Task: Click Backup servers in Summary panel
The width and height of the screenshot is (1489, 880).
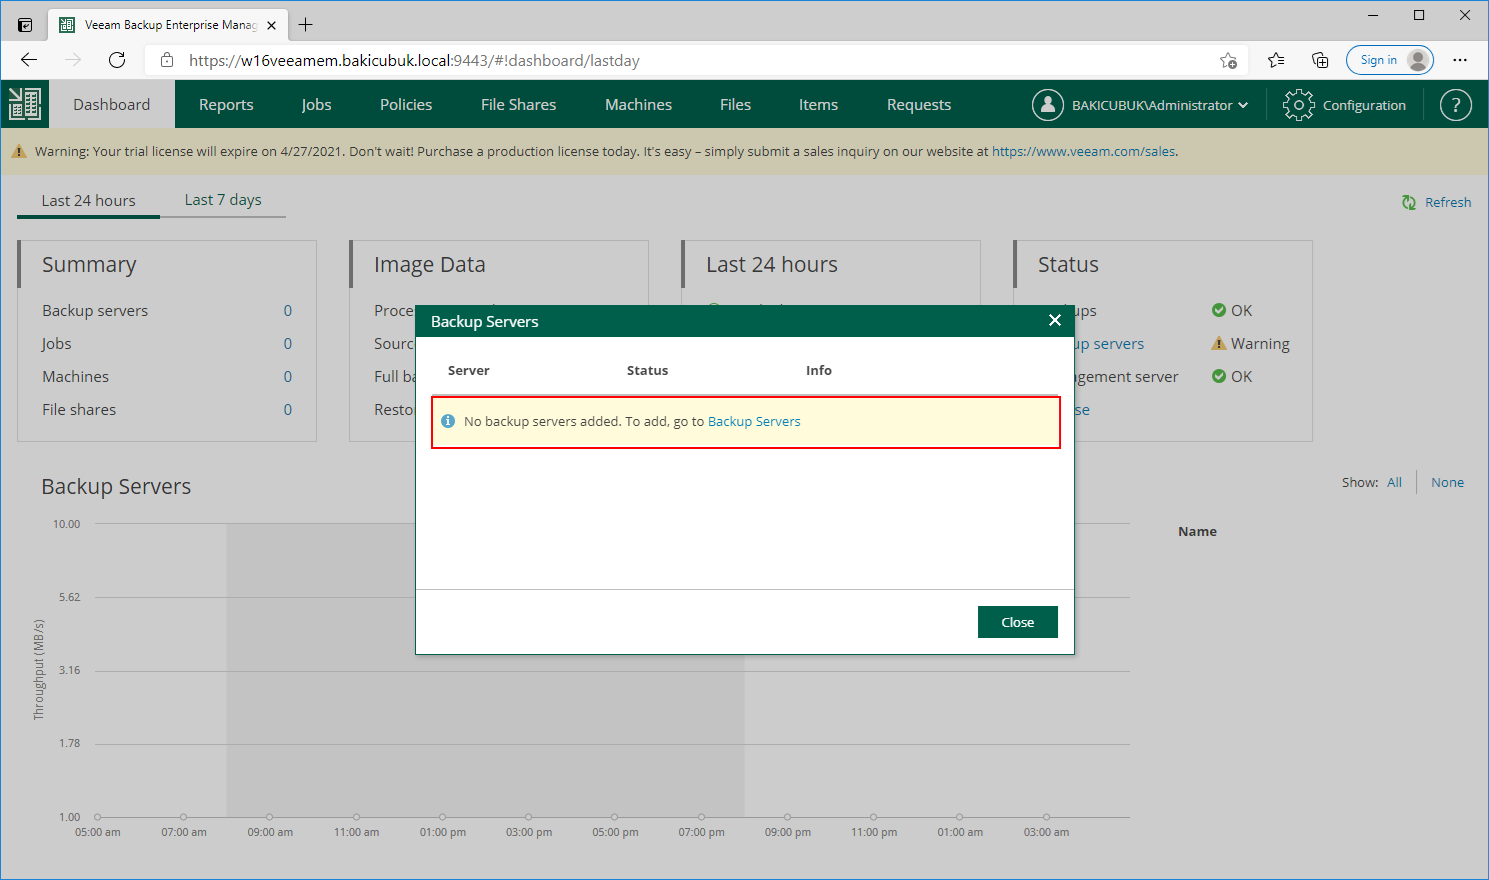Action: 95,311
